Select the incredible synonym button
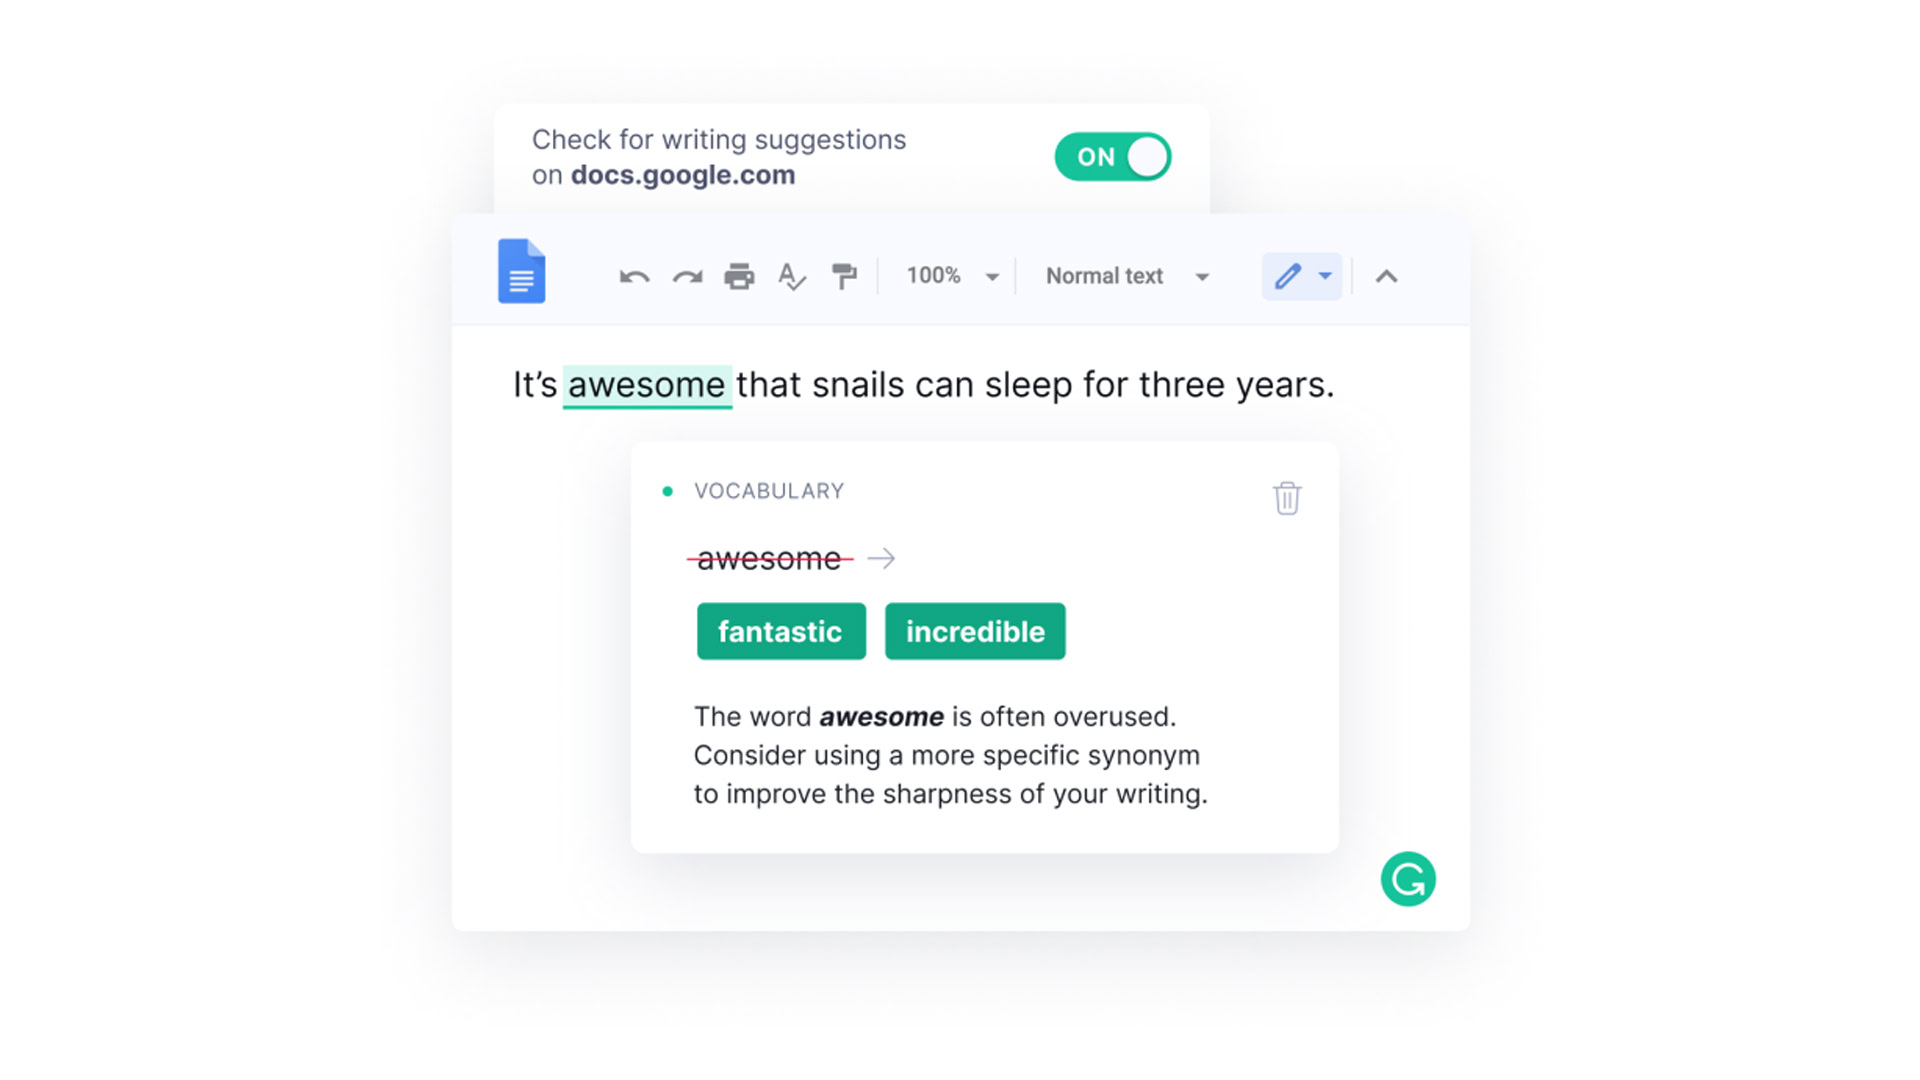The width and height of the screenshot is (1920, 1080). (975, 632)
